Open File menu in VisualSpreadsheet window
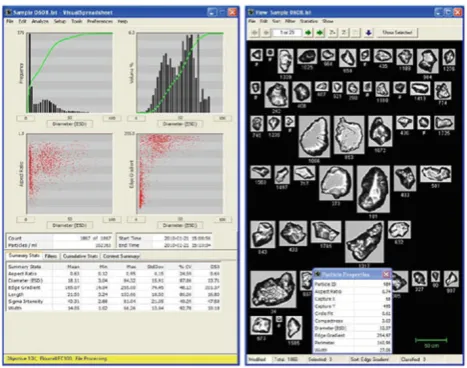The image size is (467, 368). [10, 21]
